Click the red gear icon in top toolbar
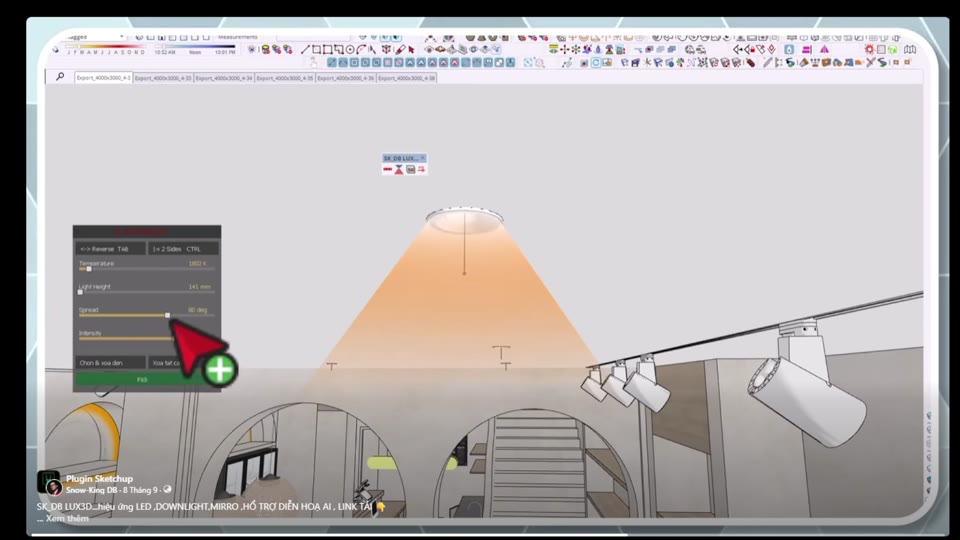Viewport: 960px width, 540px height. (x=869, y=49)
